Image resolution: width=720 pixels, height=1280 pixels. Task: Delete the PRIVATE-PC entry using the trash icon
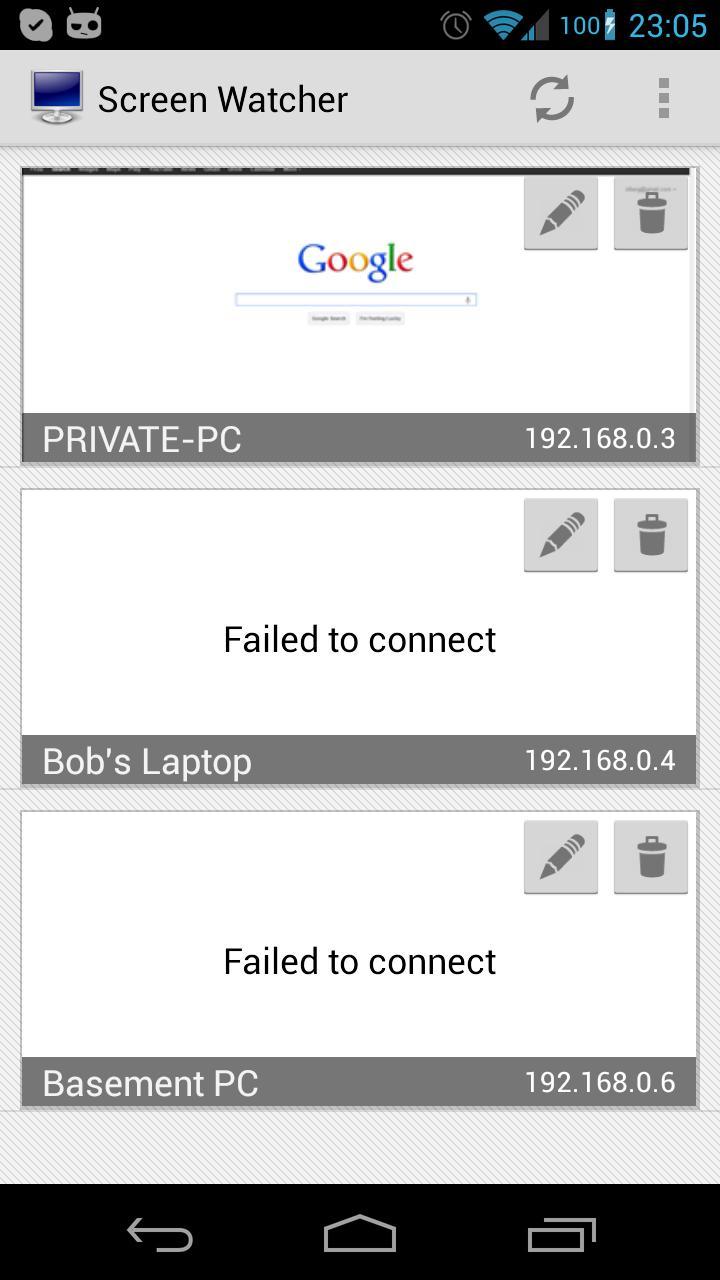point(651,213)
